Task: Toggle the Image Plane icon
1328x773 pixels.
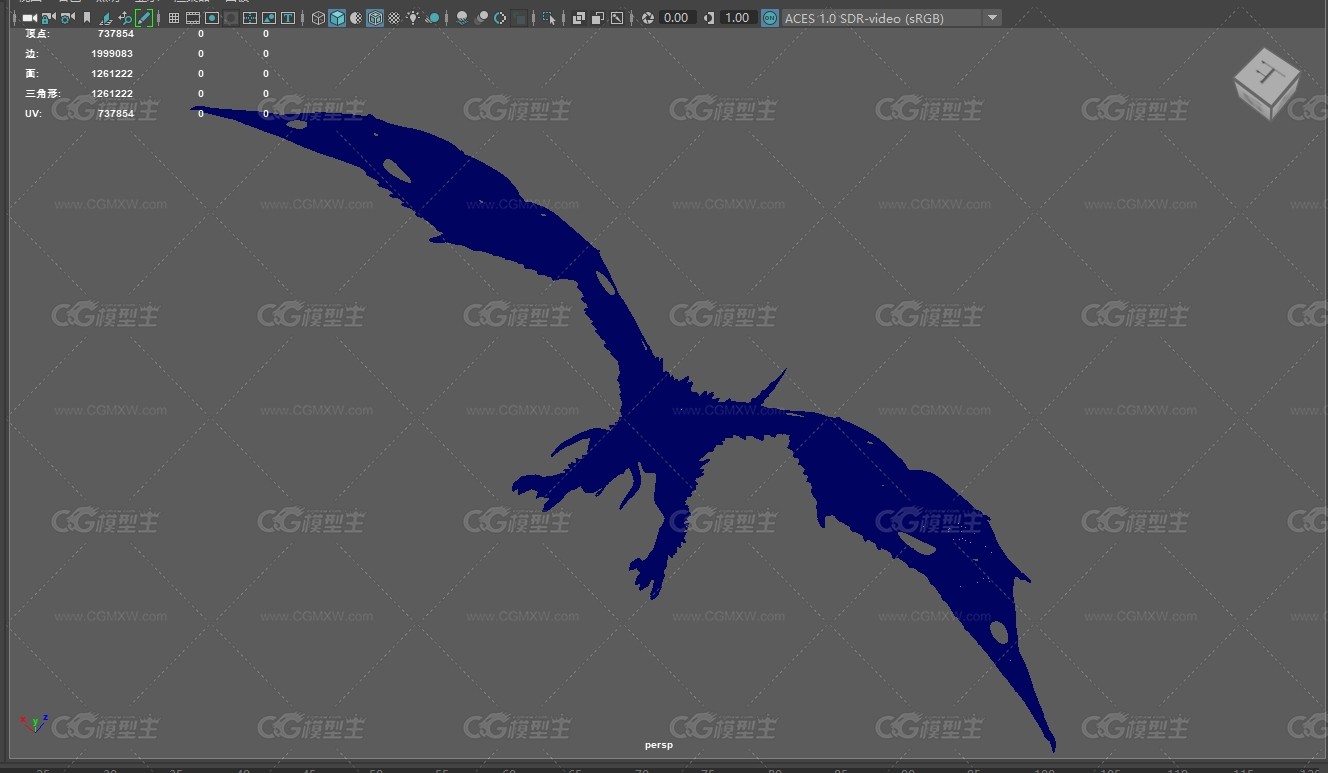Action: [105, 18]
